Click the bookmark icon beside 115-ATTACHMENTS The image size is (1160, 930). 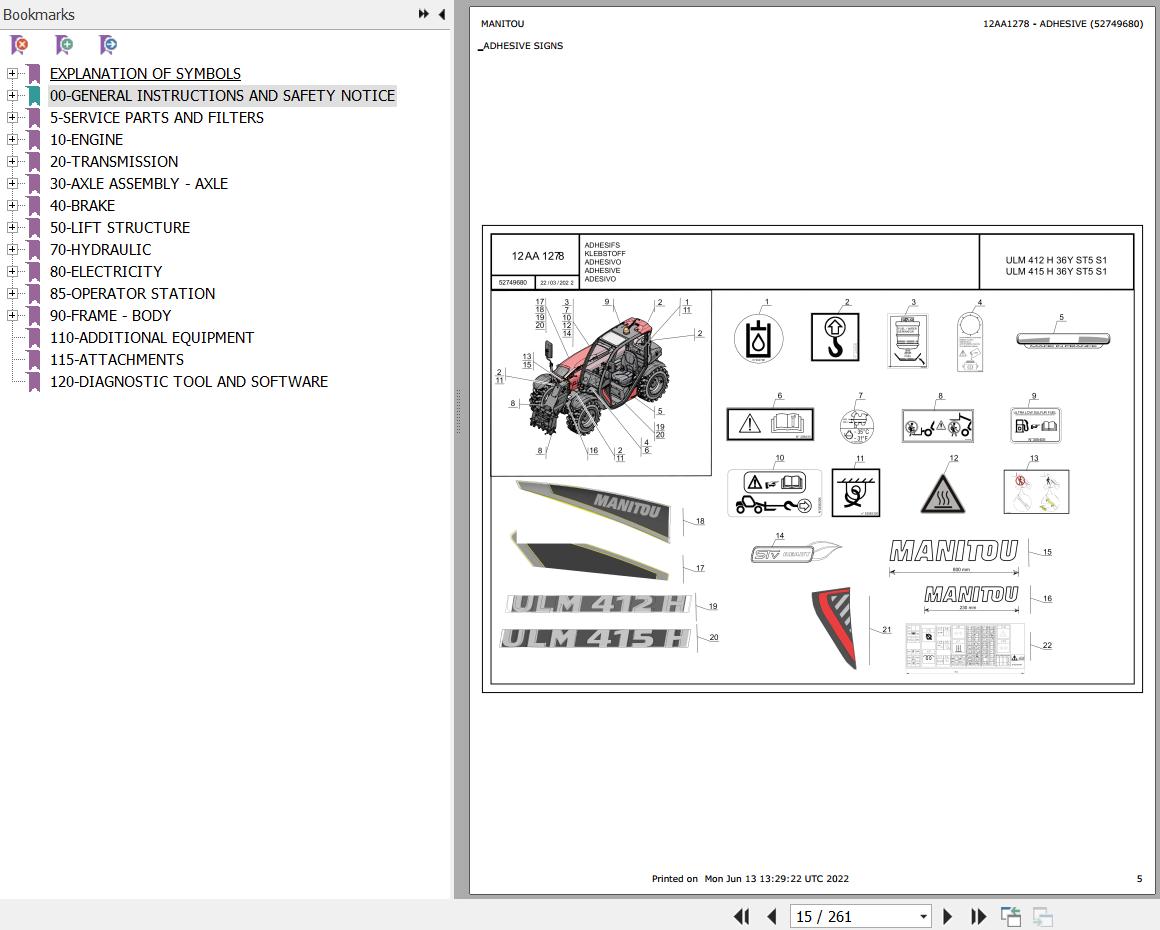tap(33, 360)
